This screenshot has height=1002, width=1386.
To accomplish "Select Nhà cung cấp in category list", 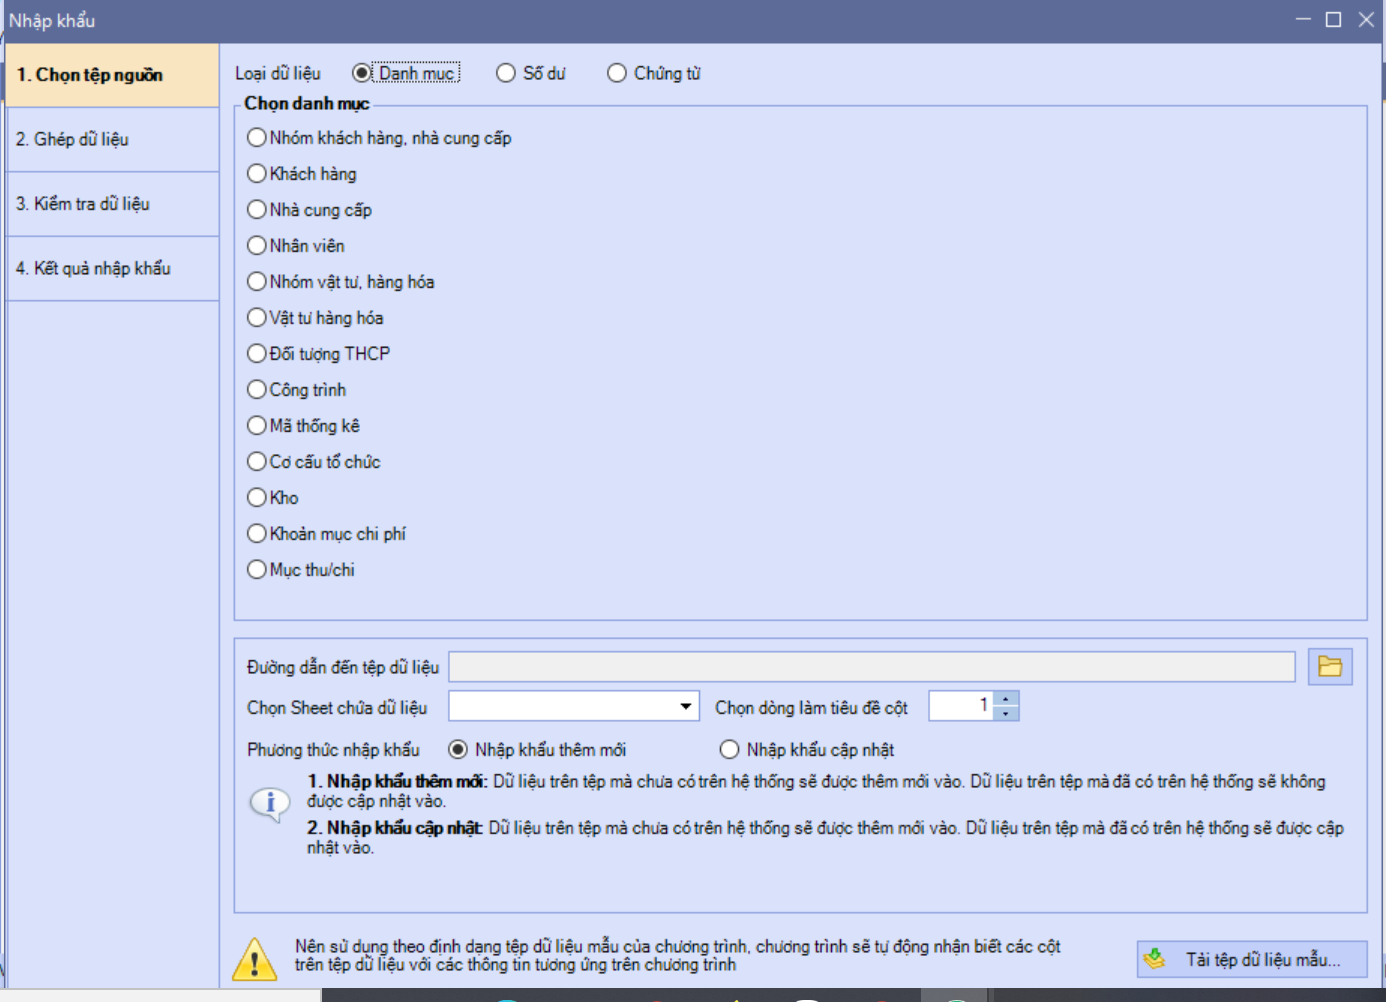I will [x=257, y=210].
